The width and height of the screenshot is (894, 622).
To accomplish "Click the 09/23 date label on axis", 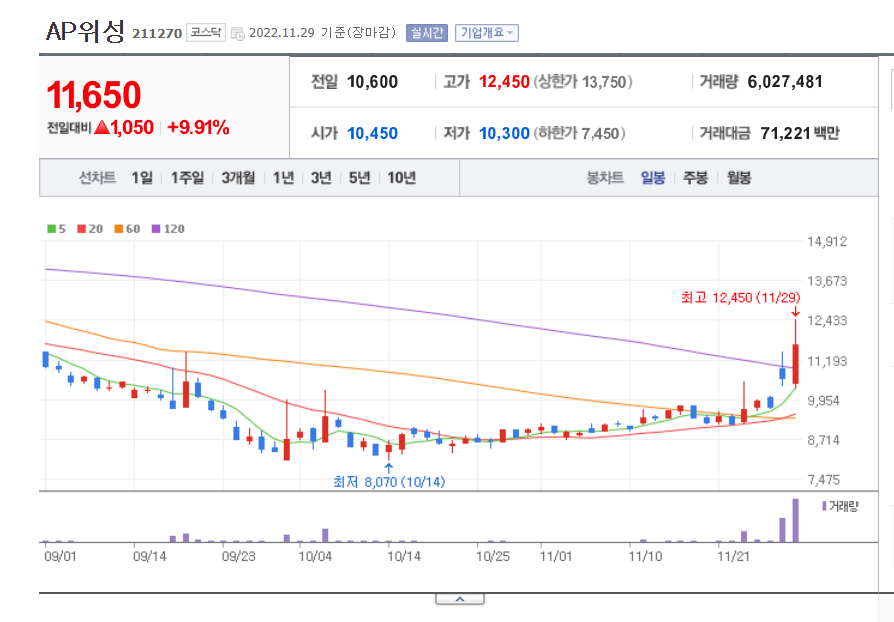I will click(238, 556).
